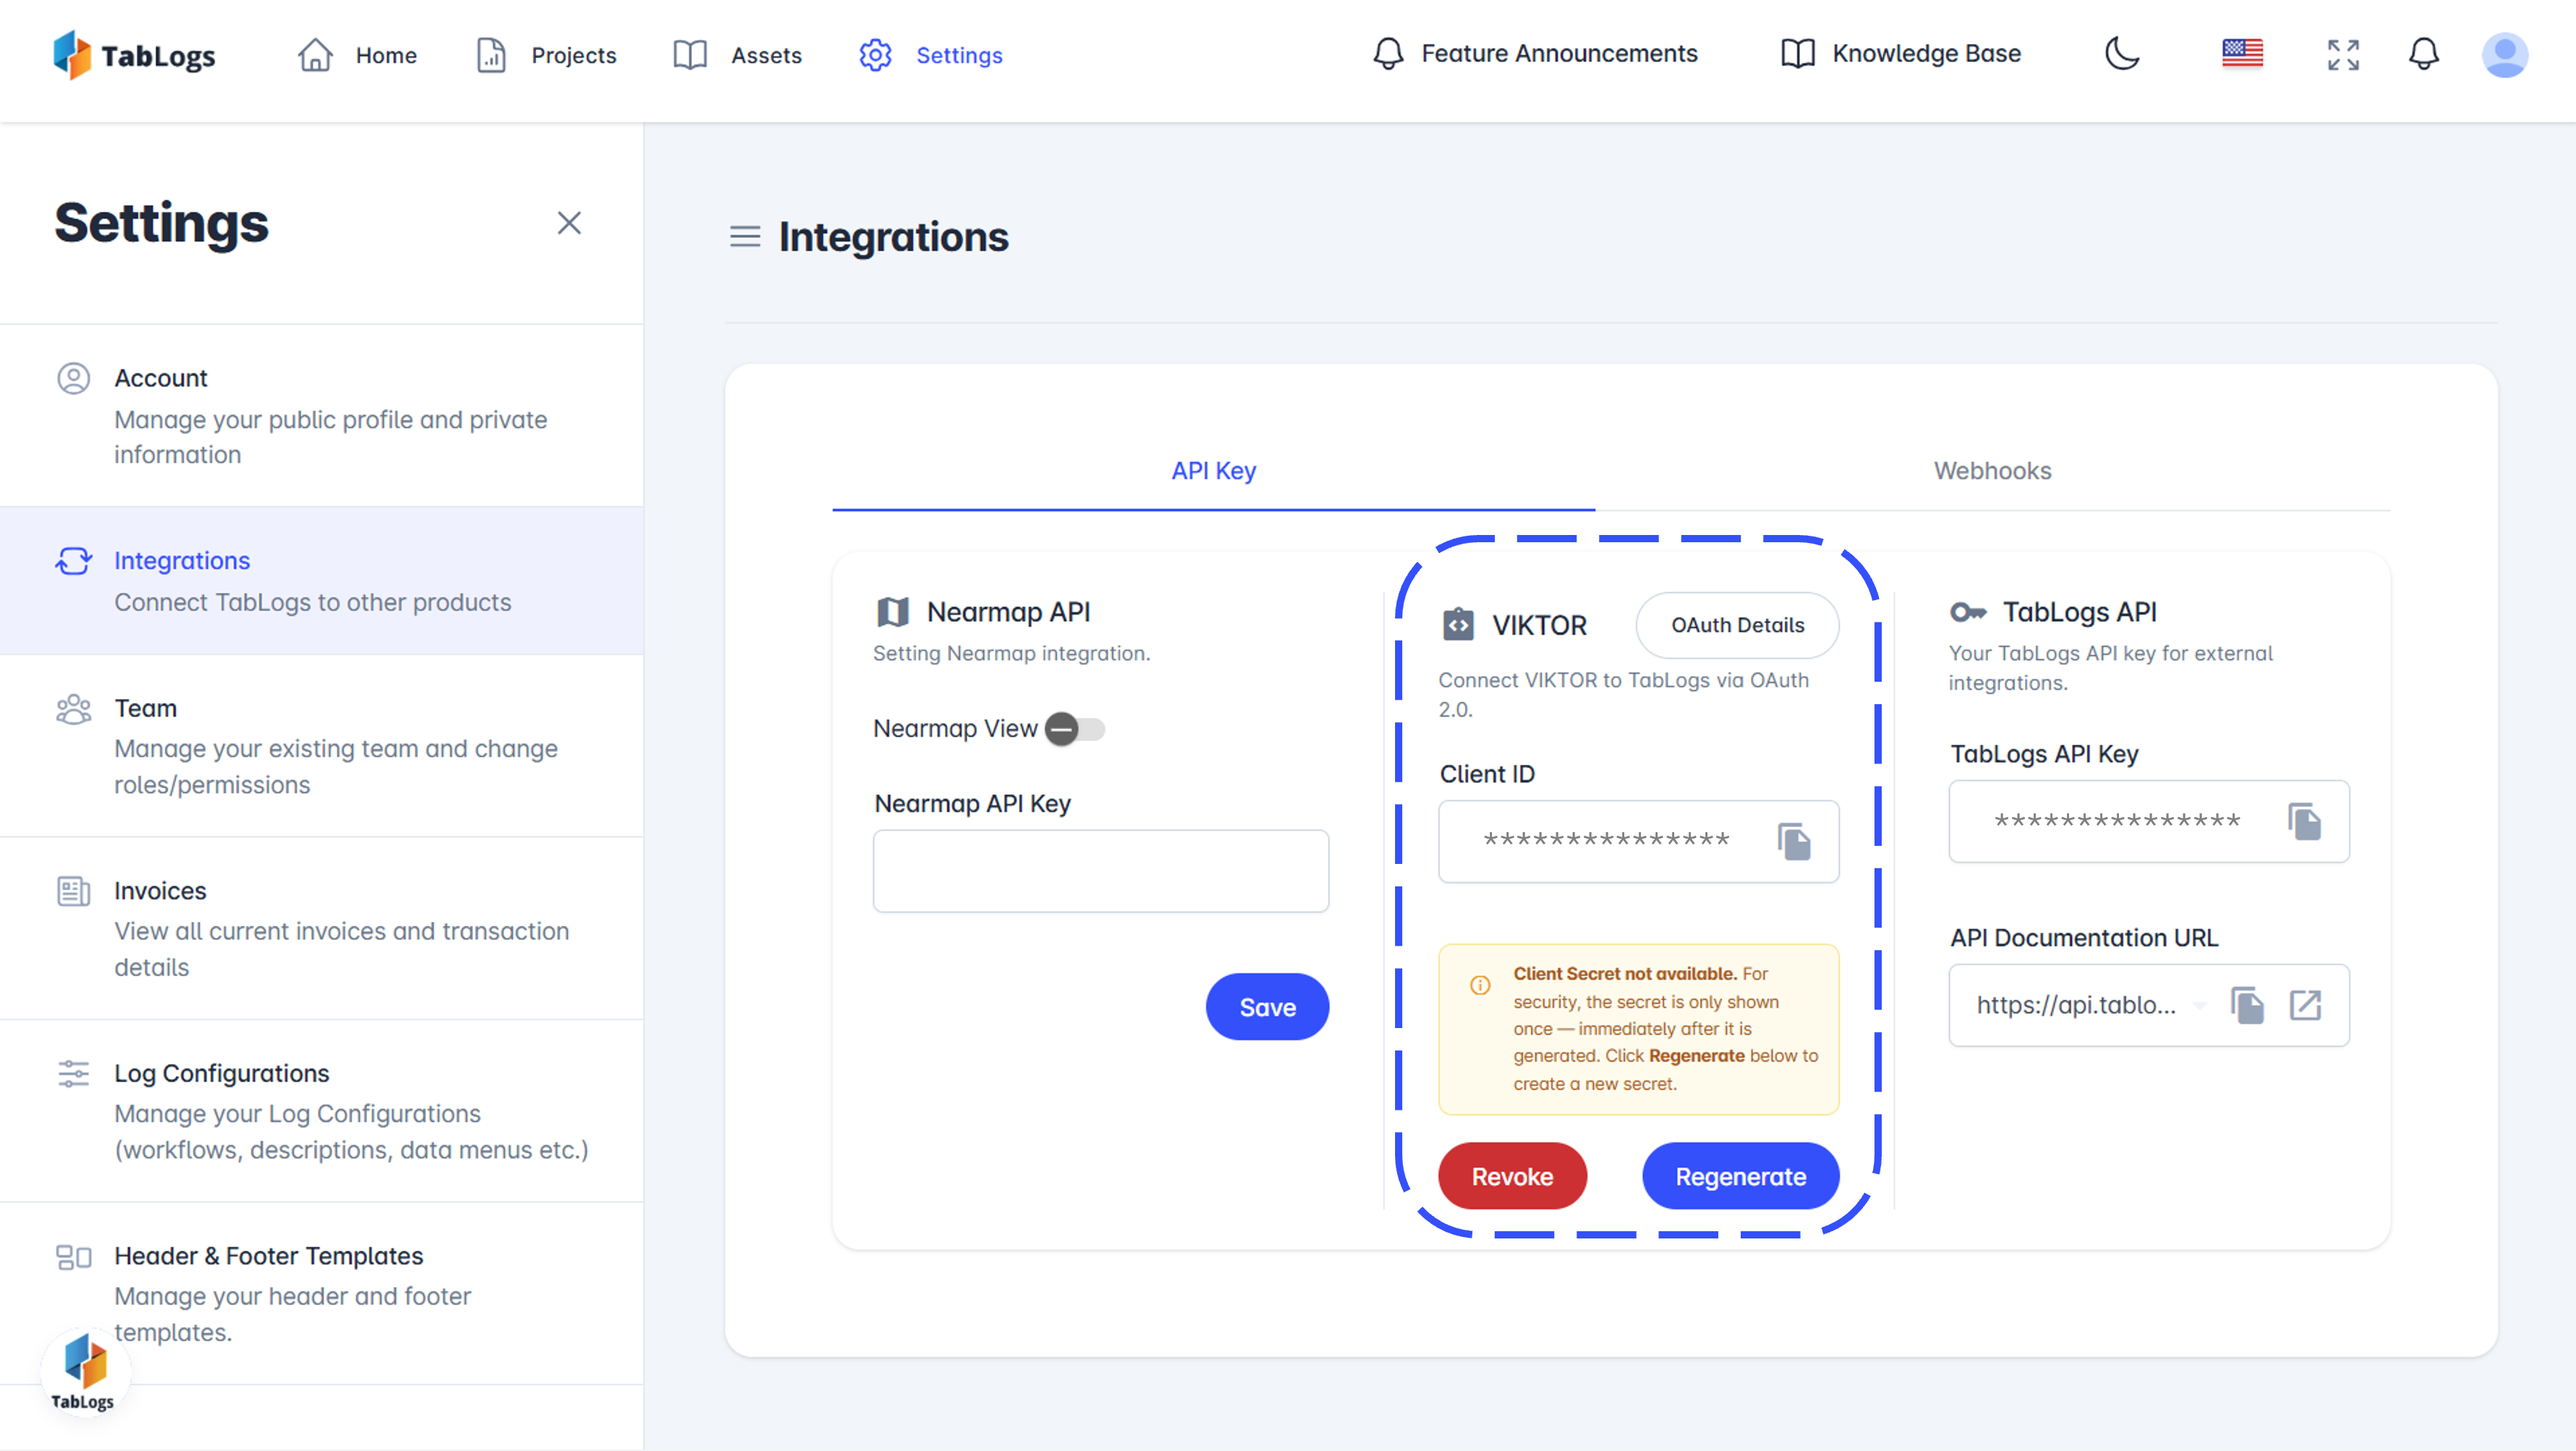Image resolution: width=2576 pixels, height=1451 pixels.
Task: Click the Team people icon
Action: 73,709
